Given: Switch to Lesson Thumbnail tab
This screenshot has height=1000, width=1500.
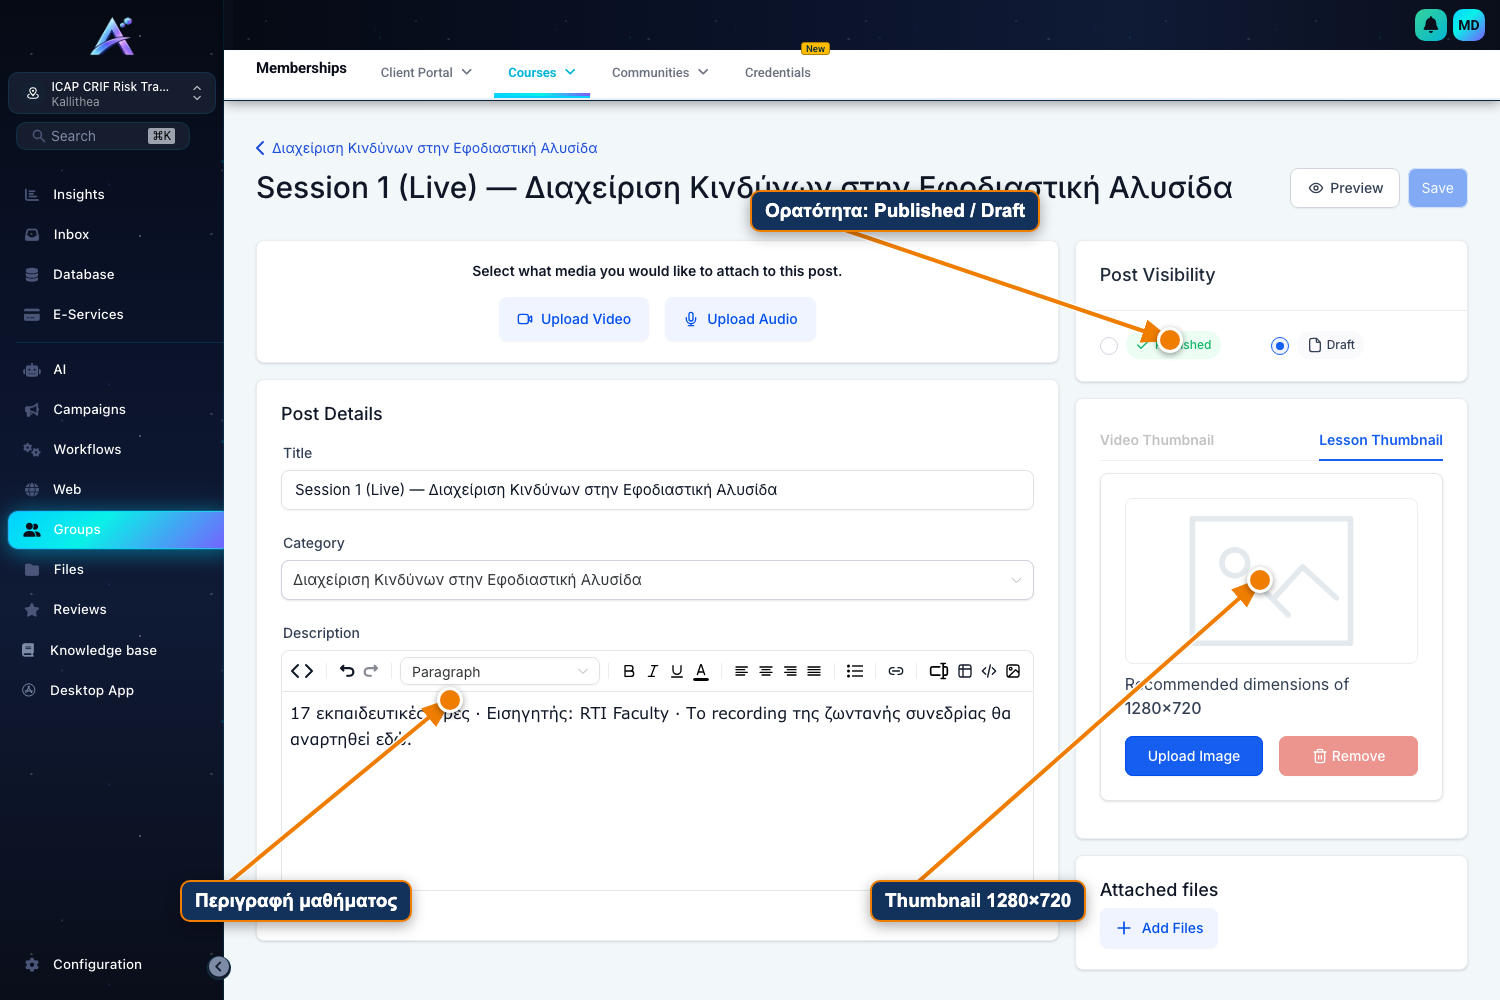Looking at the screenshot, I should [x=1381, y=440].
